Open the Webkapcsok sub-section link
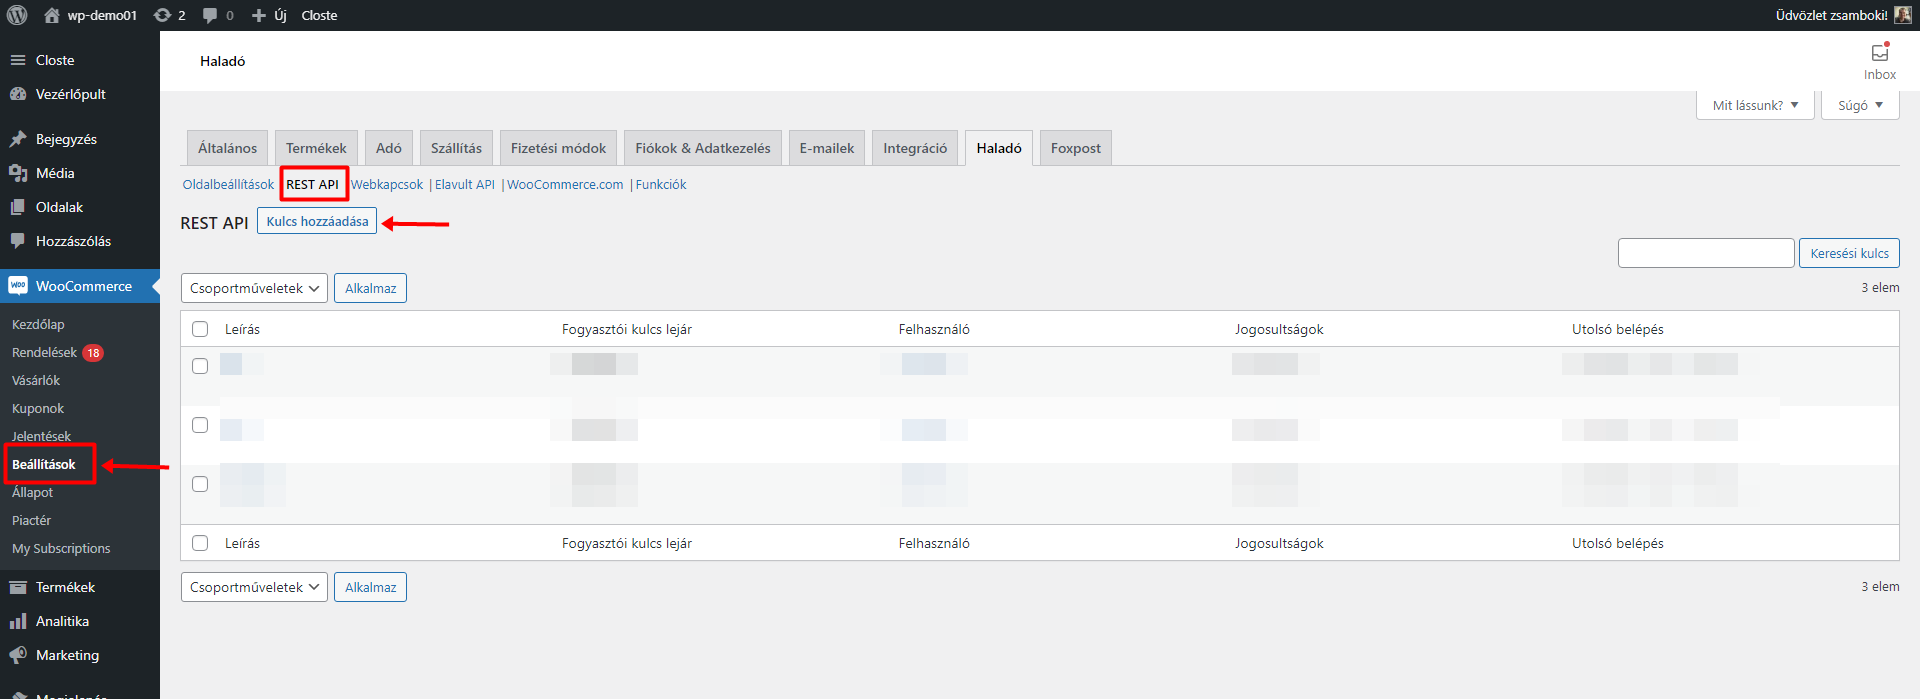This screenshot has height=699, width=1920. [387, 184]
